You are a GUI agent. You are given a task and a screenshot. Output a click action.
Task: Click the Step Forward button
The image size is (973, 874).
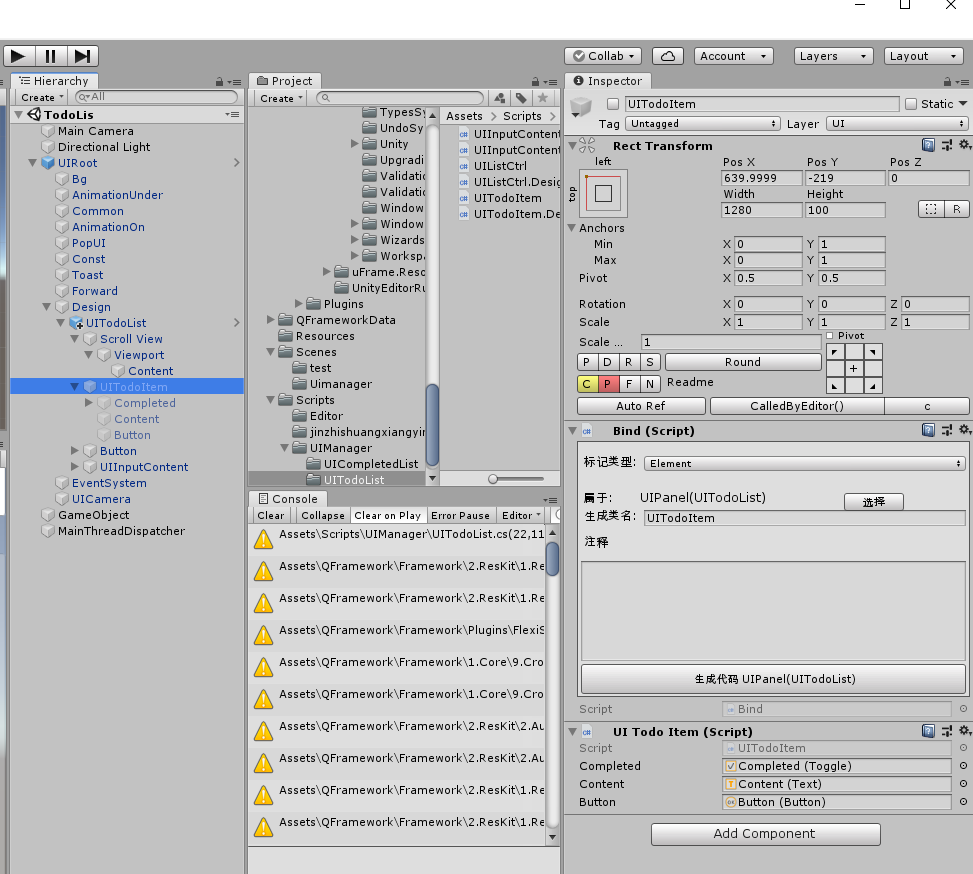pyautogui.click(x=84, y=56)
